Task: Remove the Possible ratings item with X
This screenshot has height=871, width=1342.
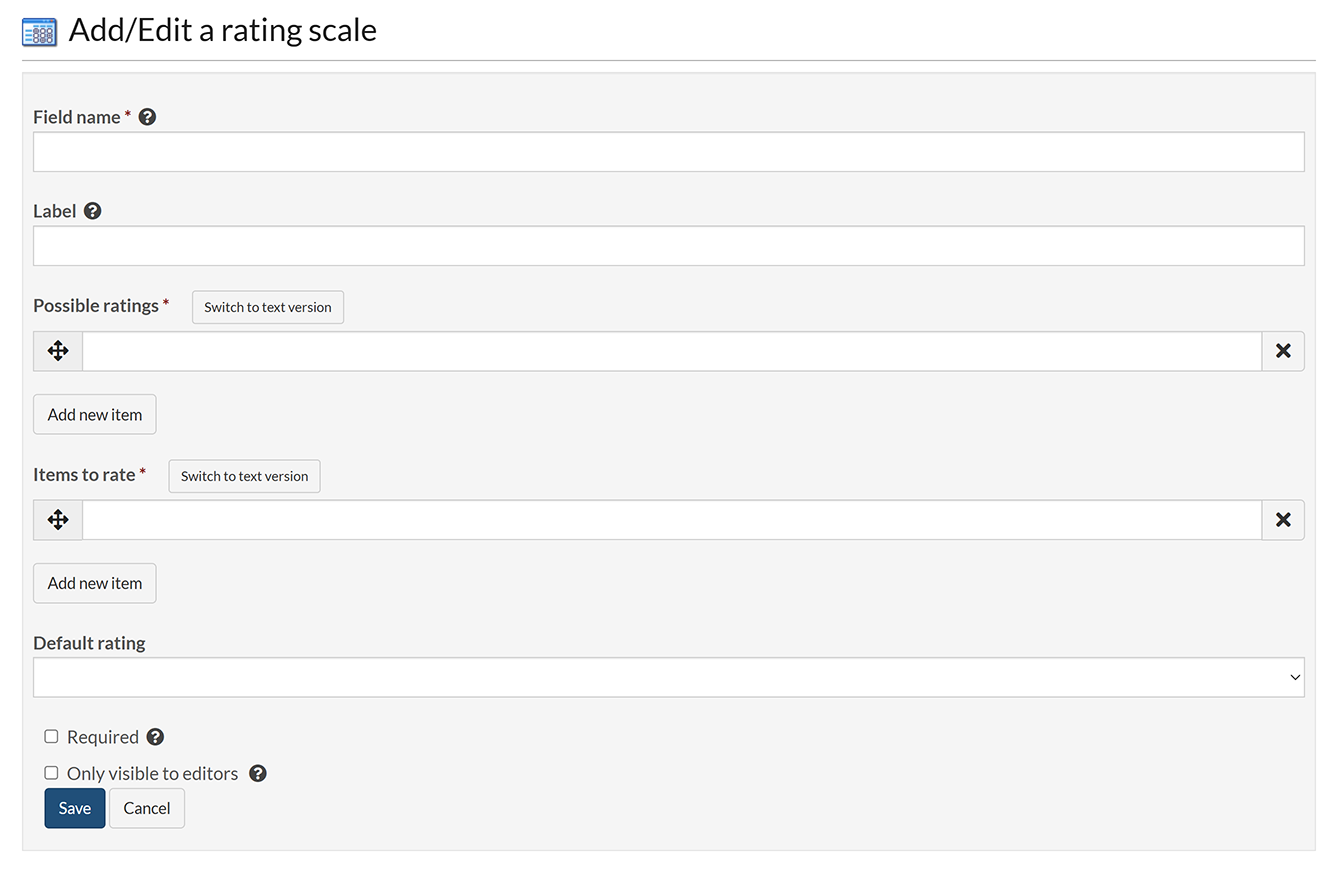Action: tap(1283, 351)
